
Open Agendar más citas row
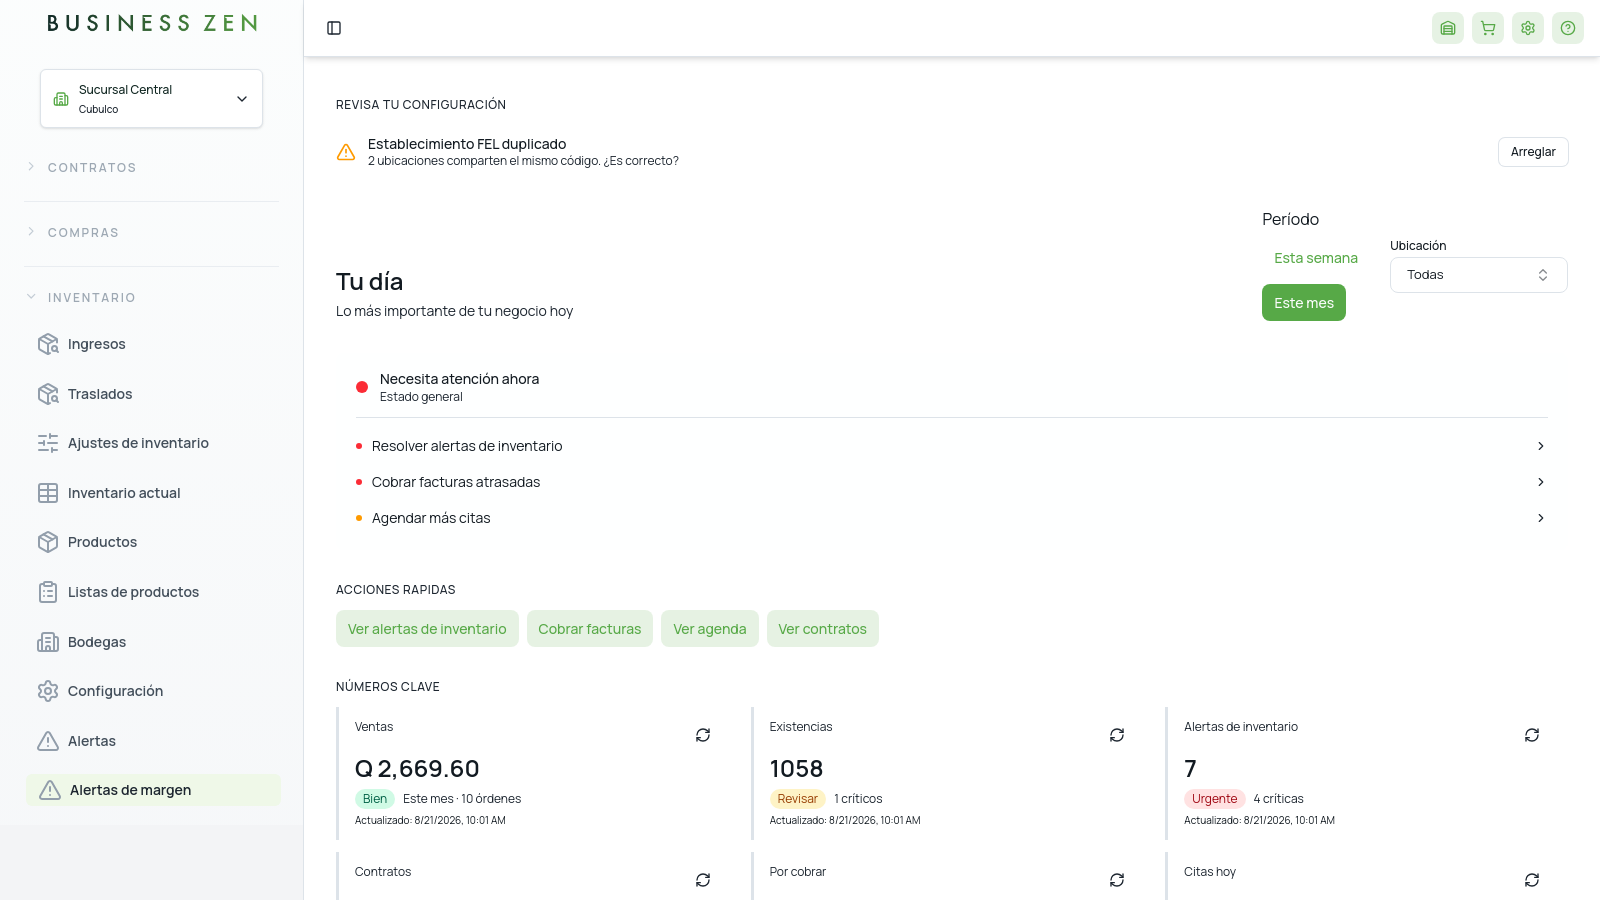(951, 518)
